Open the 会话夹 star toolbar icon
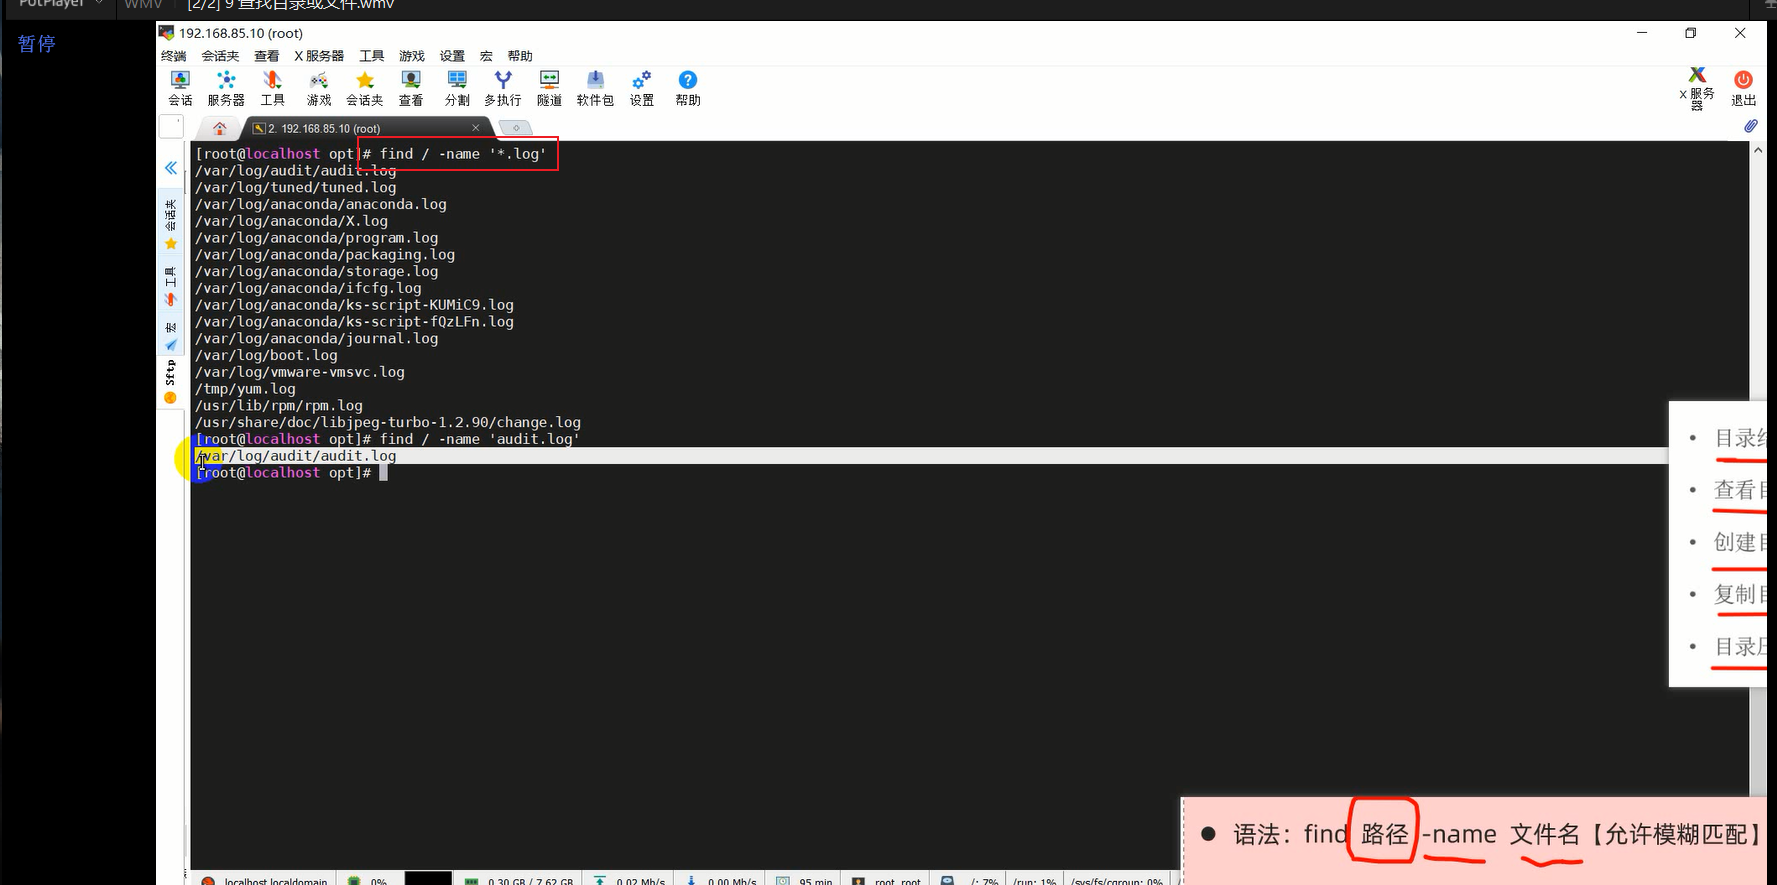Screen dimensions: 1777x885 coord(365,88)
